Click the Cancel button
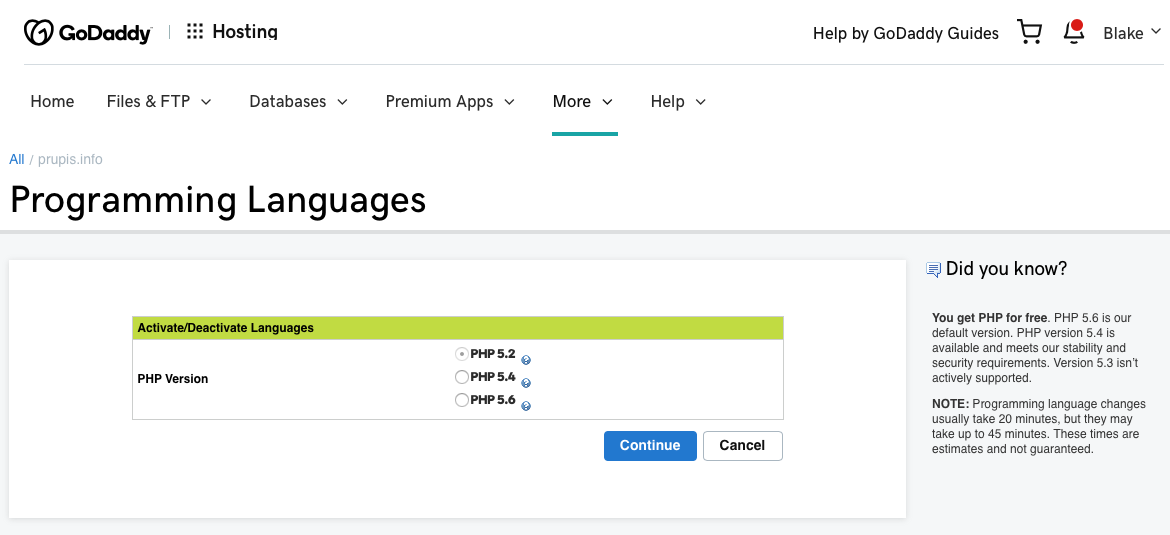1170x535 pixels. coord(742,445)
